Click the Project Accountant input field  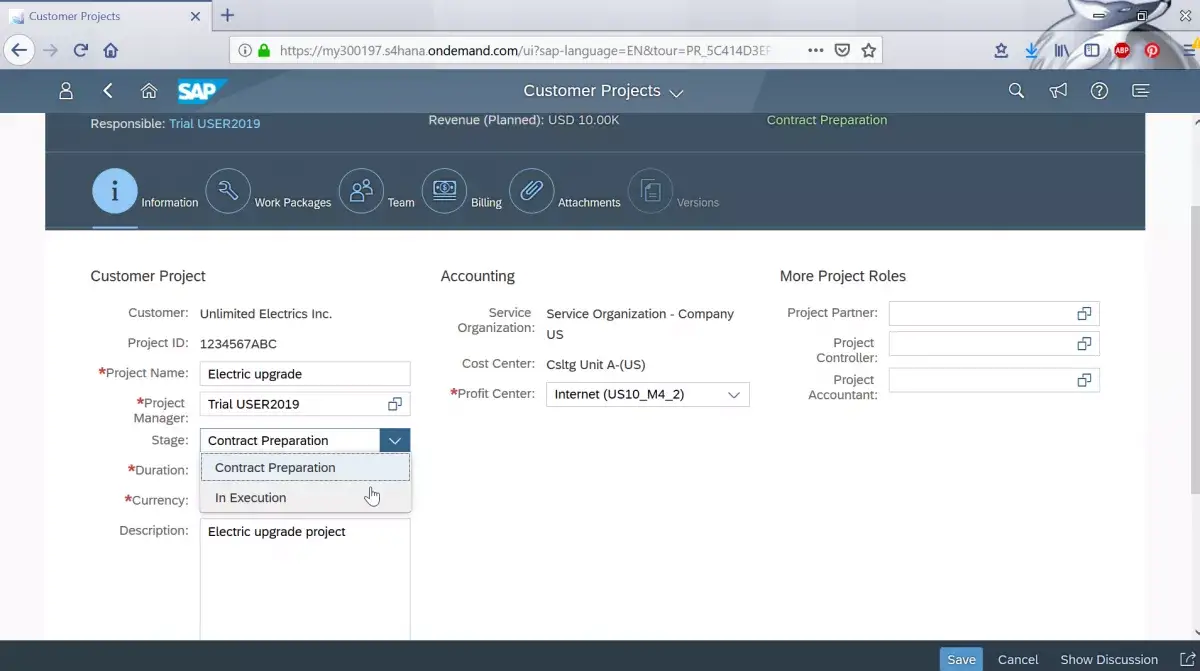[x=994, y=380]
